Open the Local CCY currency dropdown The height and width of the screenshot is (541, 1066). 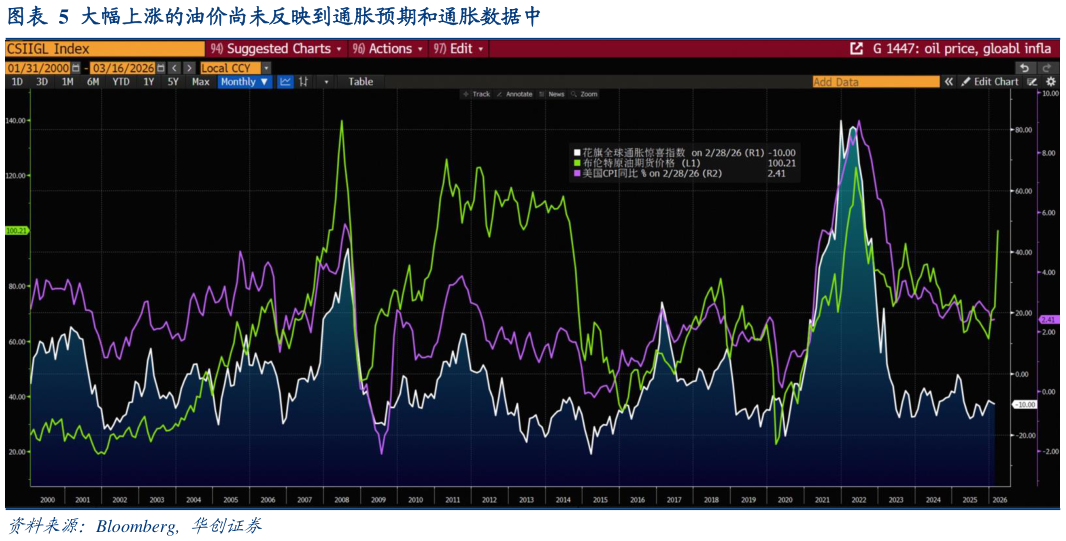(232, 68)
